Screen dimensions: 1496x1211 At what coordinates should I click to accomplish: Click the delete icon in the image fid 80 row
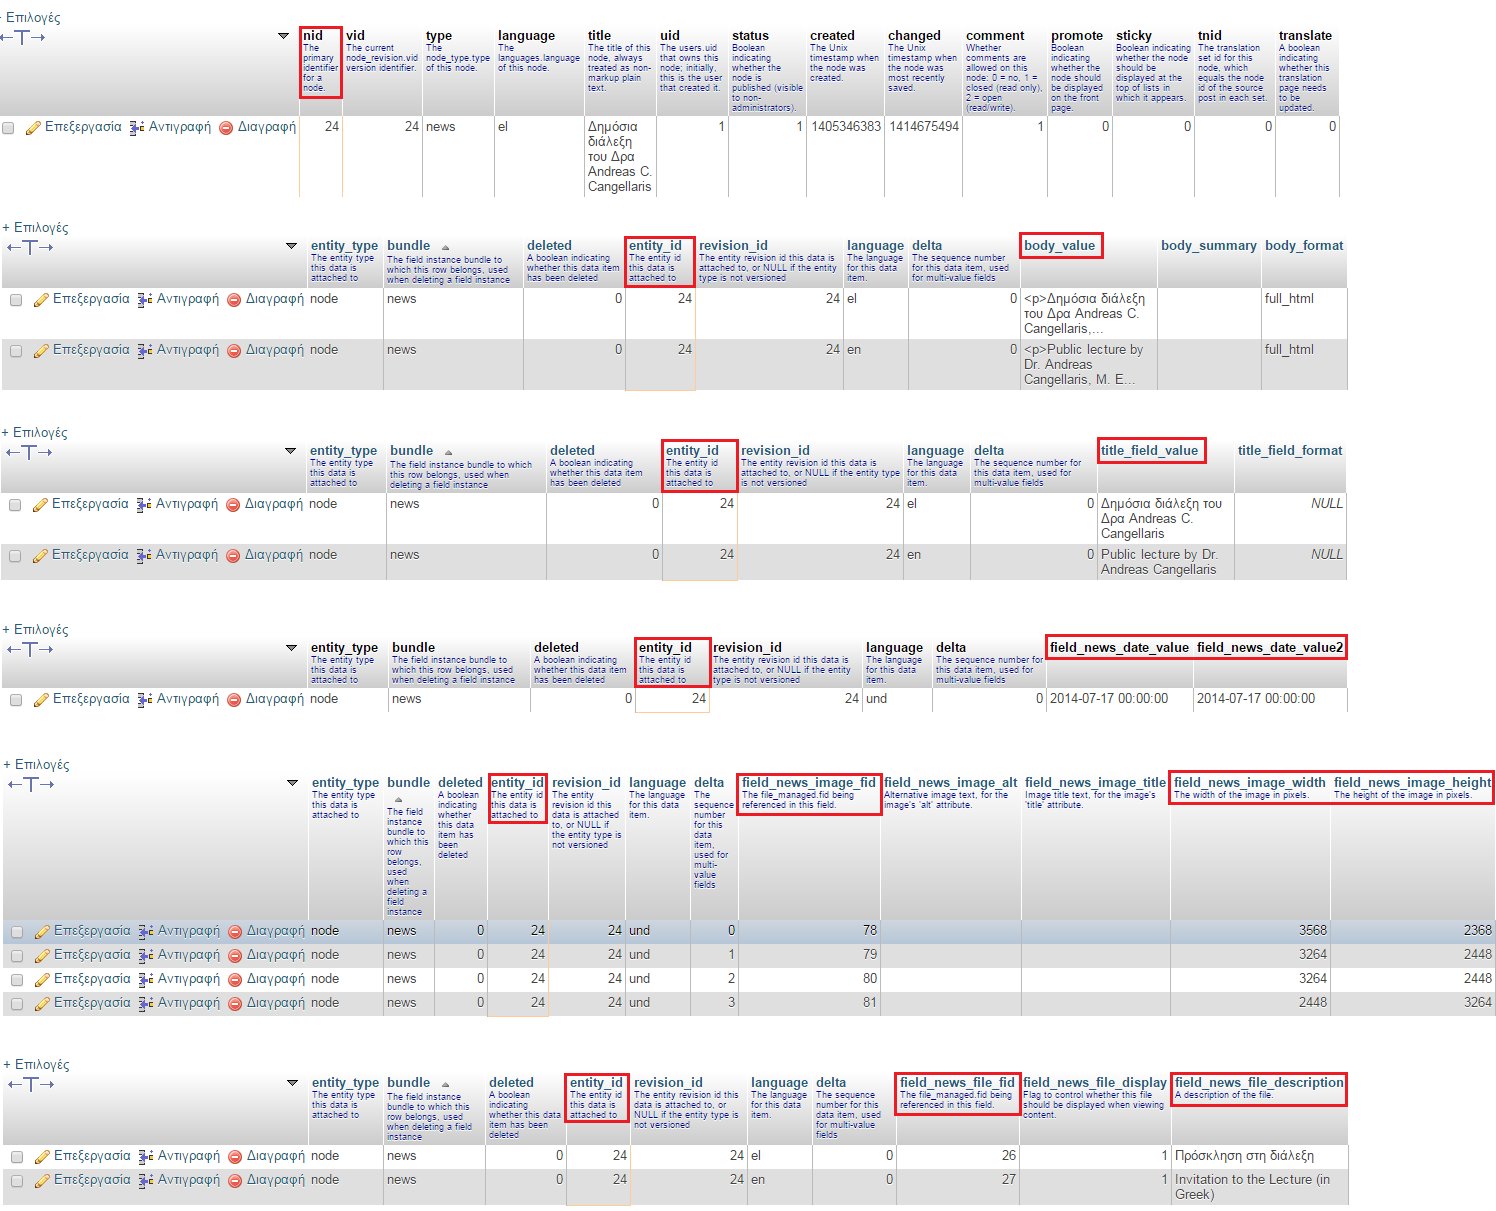click(x=235, y=980)
